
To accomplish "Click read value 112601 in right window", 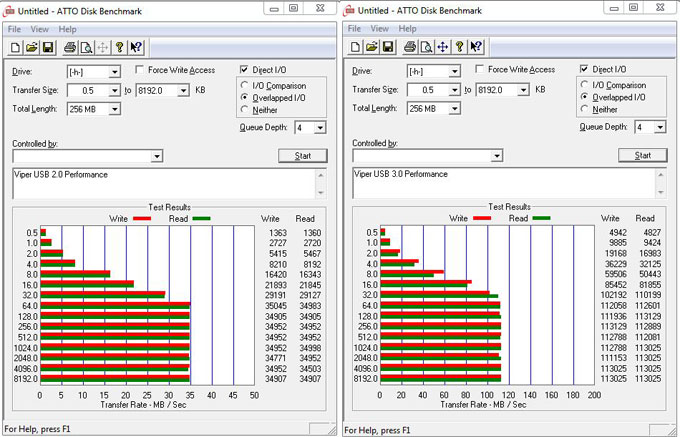I will coord(650,306).
